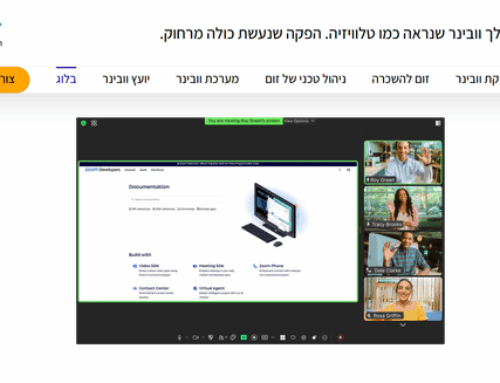
Task: Open the Participants panel icon
Action: [x=221, y=338]
